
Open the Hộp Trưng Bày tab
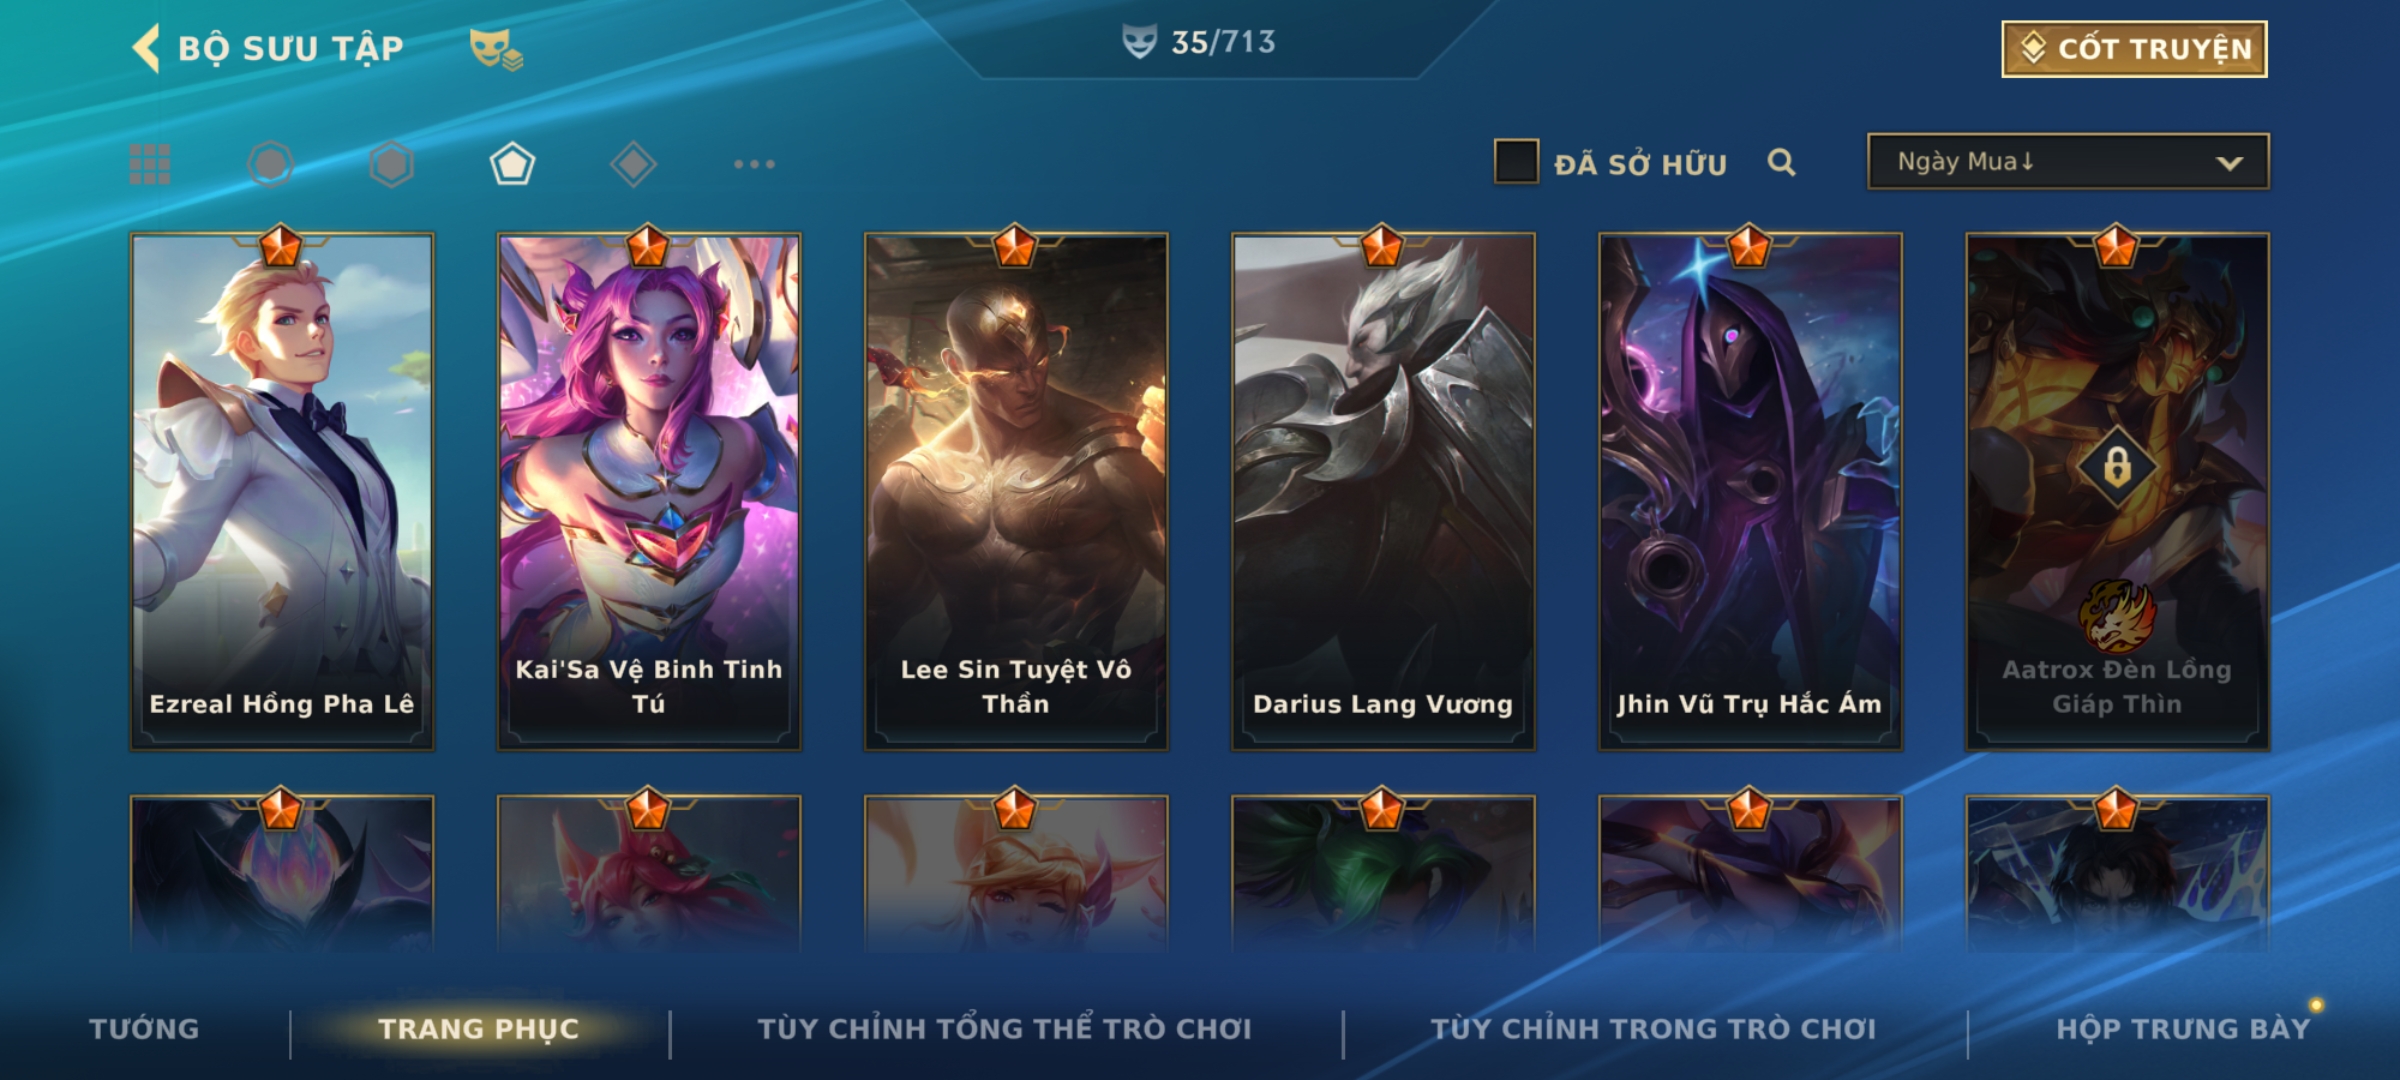point(2183,1029)
